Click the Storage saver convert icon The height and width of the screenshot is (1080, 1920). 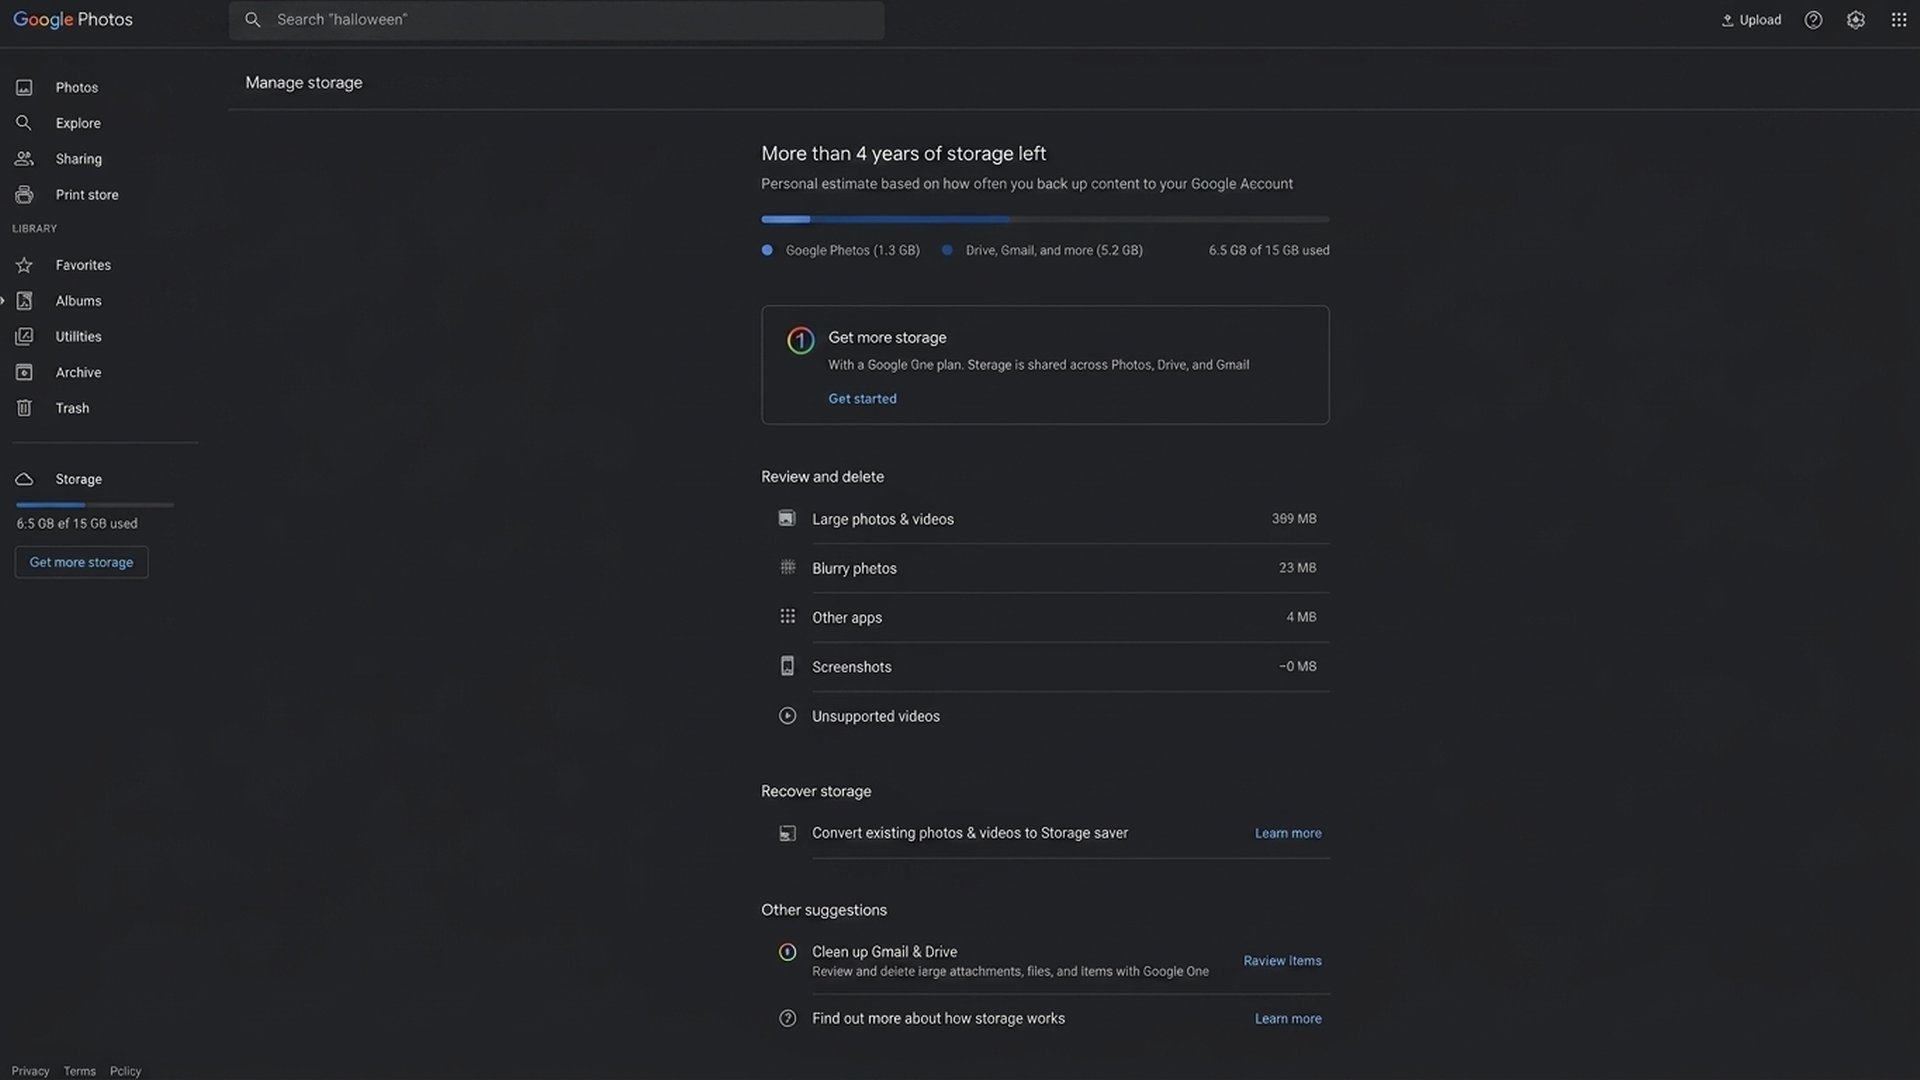pyautogui.click(x=787, y=833)
